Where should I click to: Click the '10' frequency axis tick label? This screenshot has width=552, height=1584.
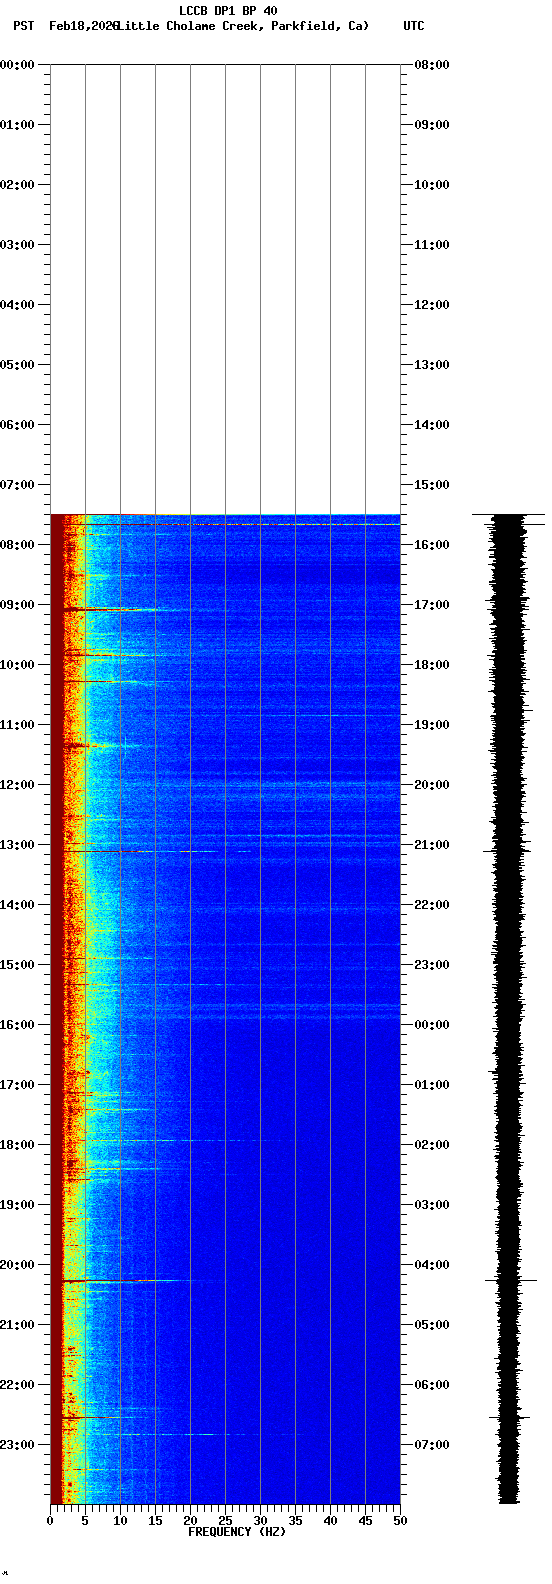pos(120,1521)
